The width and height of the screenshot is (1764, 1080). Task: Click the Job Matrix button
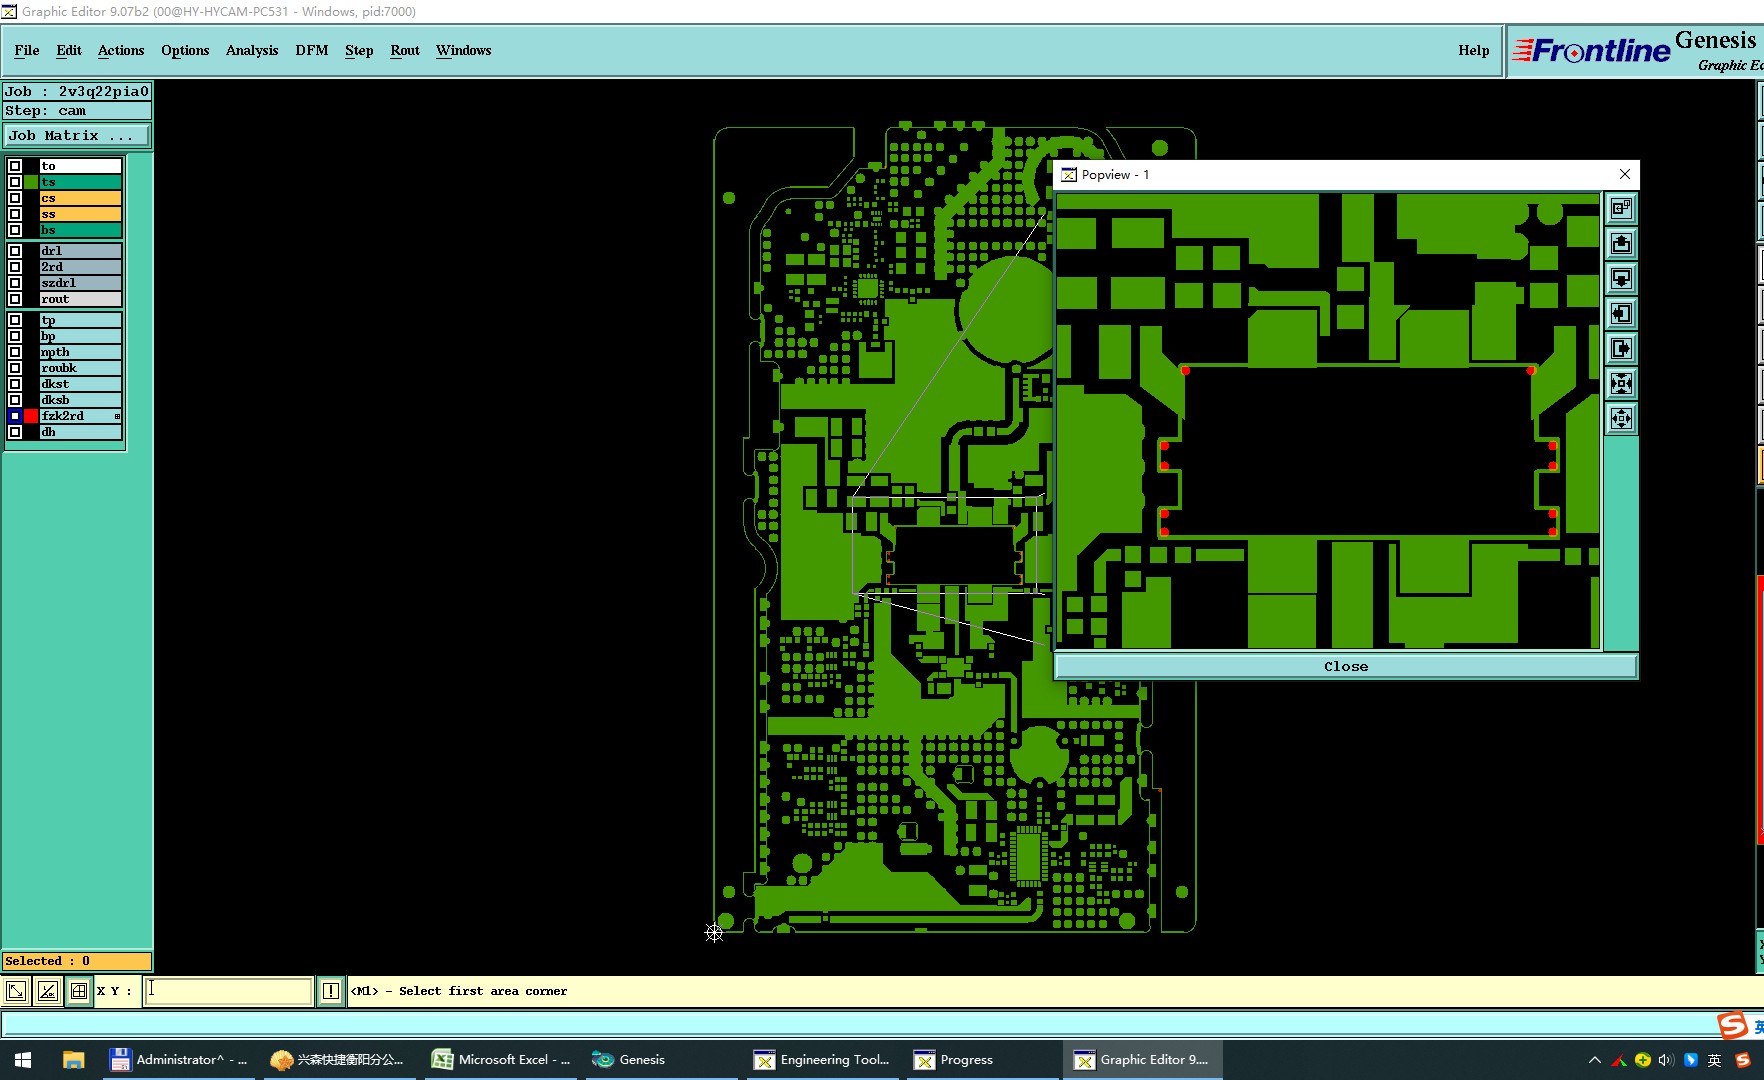[x=77, y=135]
